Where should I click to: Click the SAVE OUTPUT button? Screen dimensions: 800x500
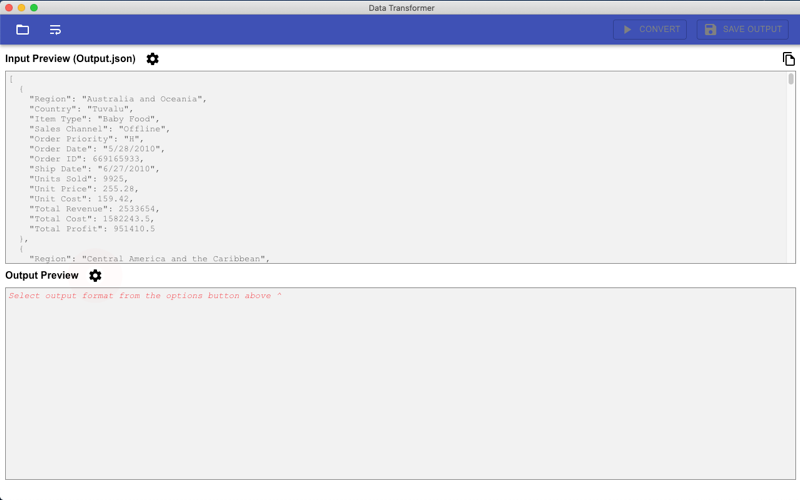(743, 30)
